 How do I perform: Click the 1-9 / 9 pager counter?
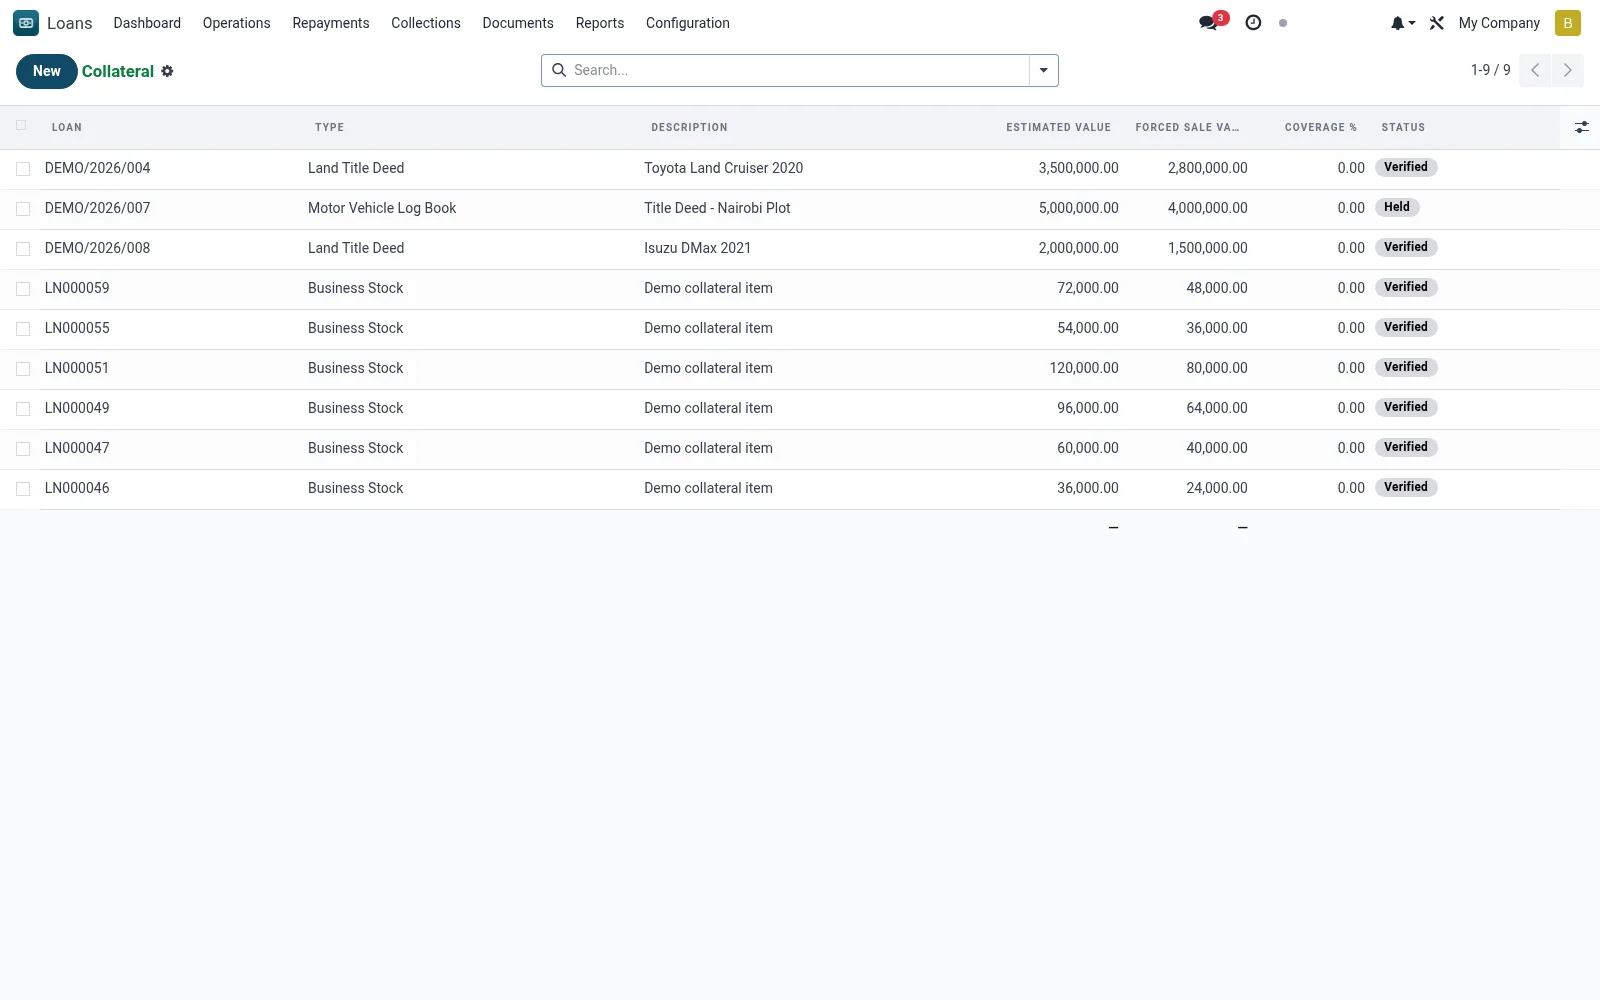coord(1490,70)
